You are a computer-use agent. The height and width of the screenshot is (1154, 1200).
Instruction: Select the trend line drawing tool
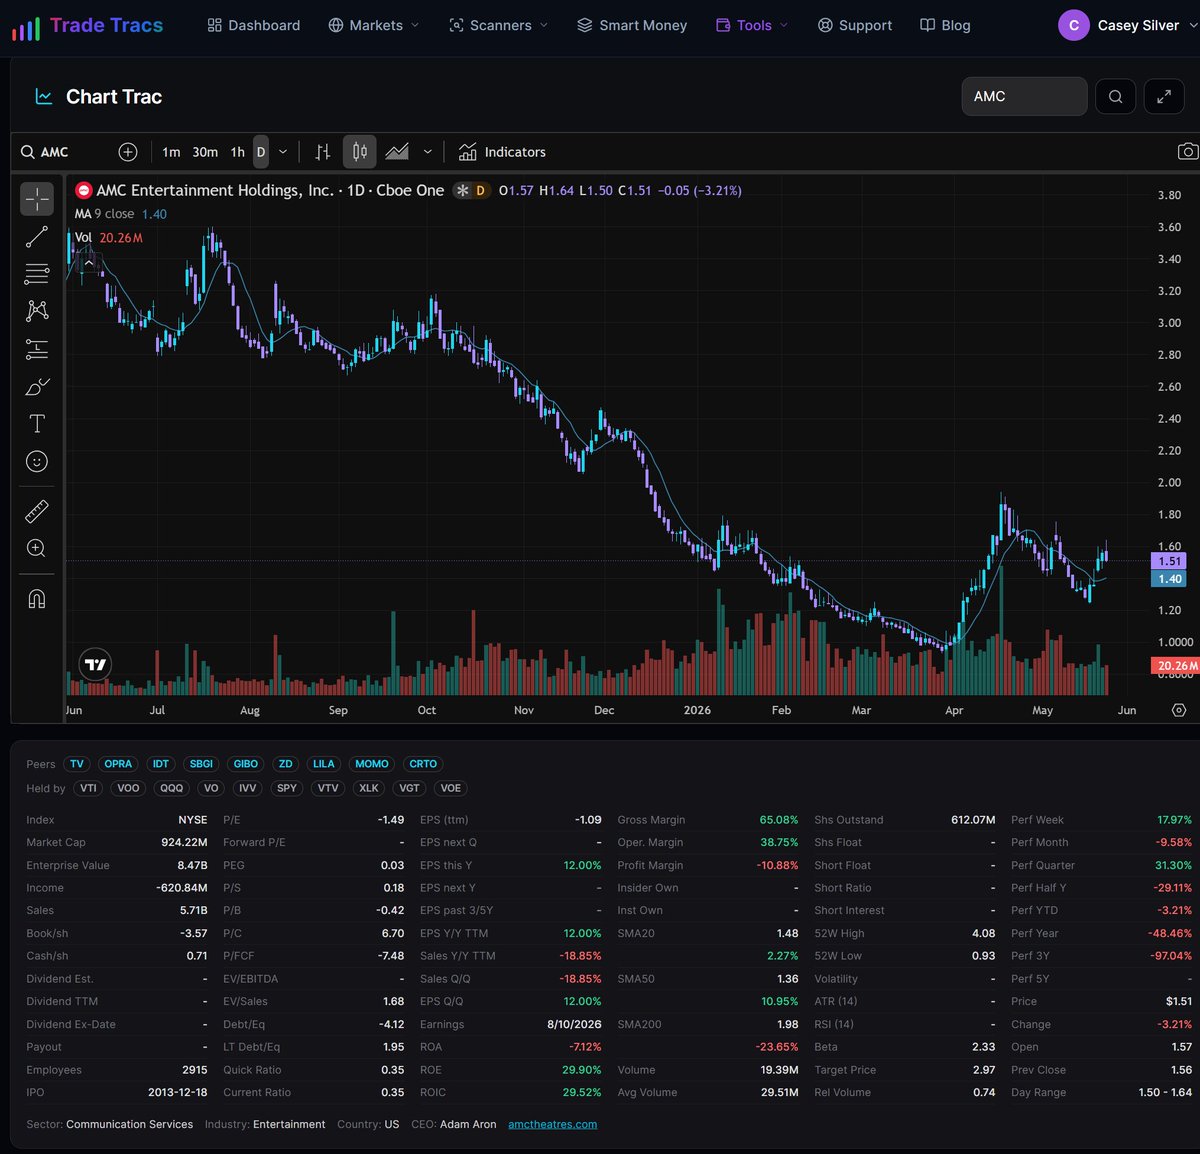pyautogui.click(x=37, y=237)
